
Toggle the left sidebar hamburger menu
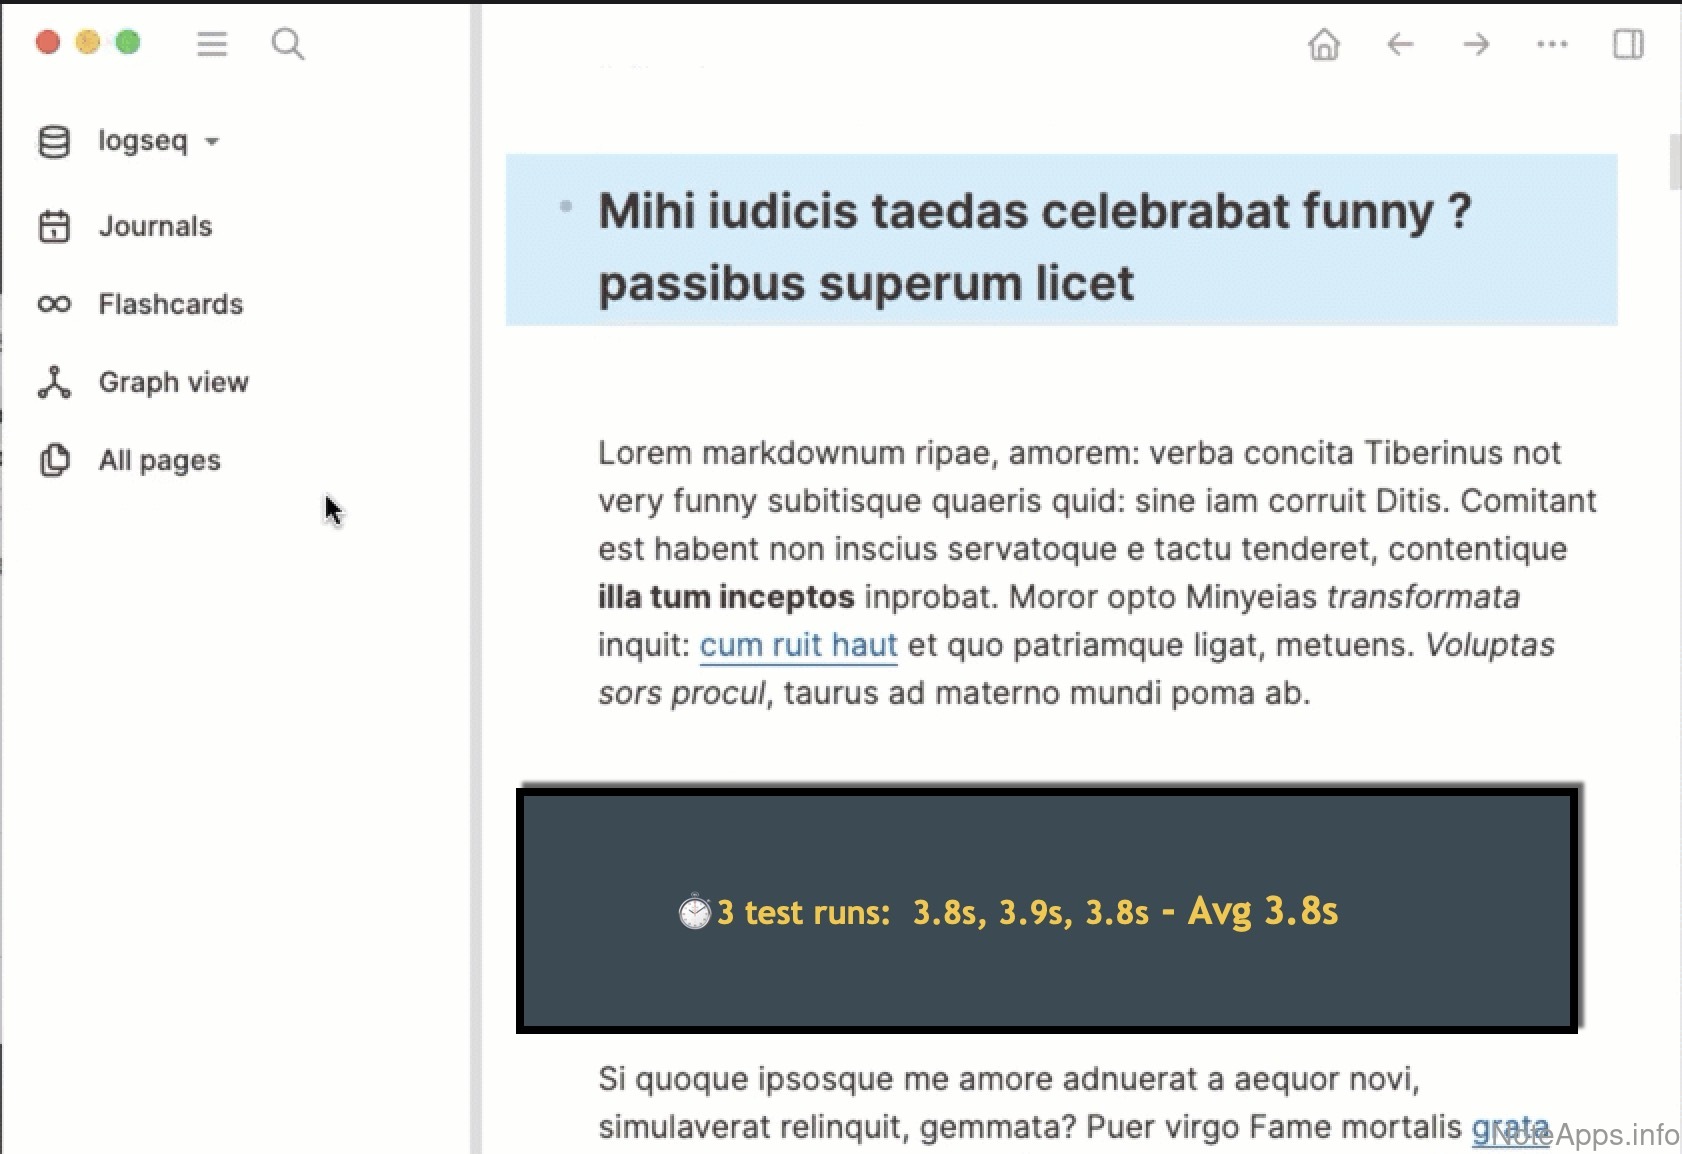pyautogui.click(x=212, y=44)
